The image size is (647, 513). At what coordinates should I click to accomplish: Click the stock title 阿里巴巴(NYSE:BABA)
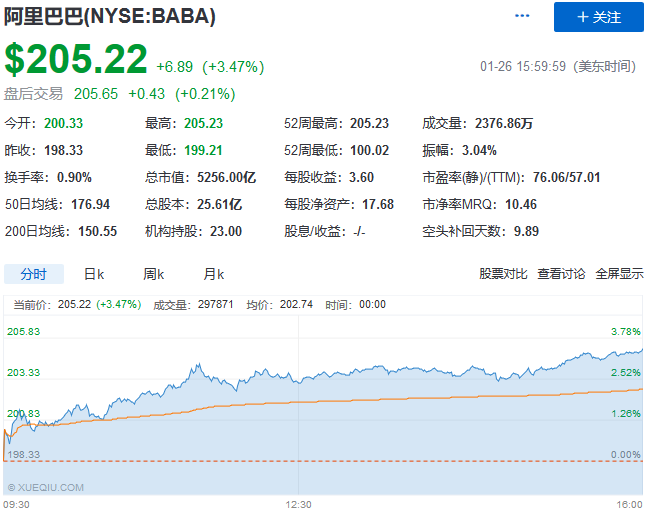click(110, 17)
